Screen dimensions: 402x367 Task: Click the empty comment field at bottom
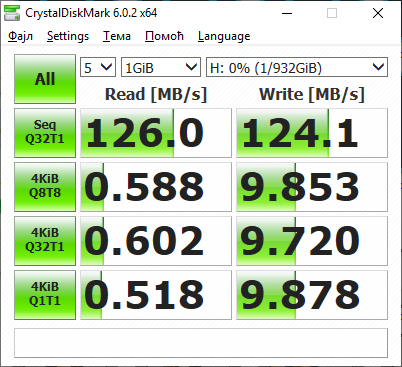click(x=201, y=343)
